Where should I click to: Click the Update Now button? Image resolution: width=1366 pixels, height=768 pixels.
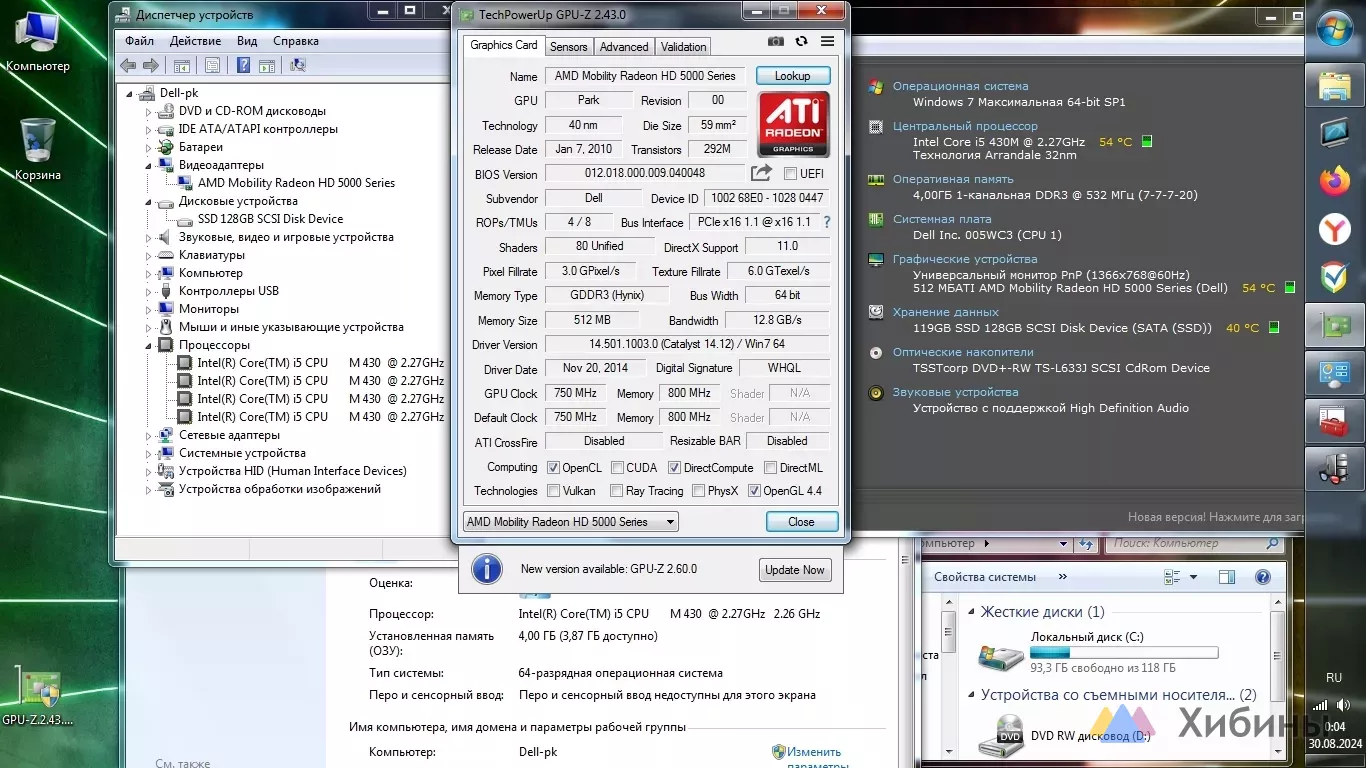(795, 570)
